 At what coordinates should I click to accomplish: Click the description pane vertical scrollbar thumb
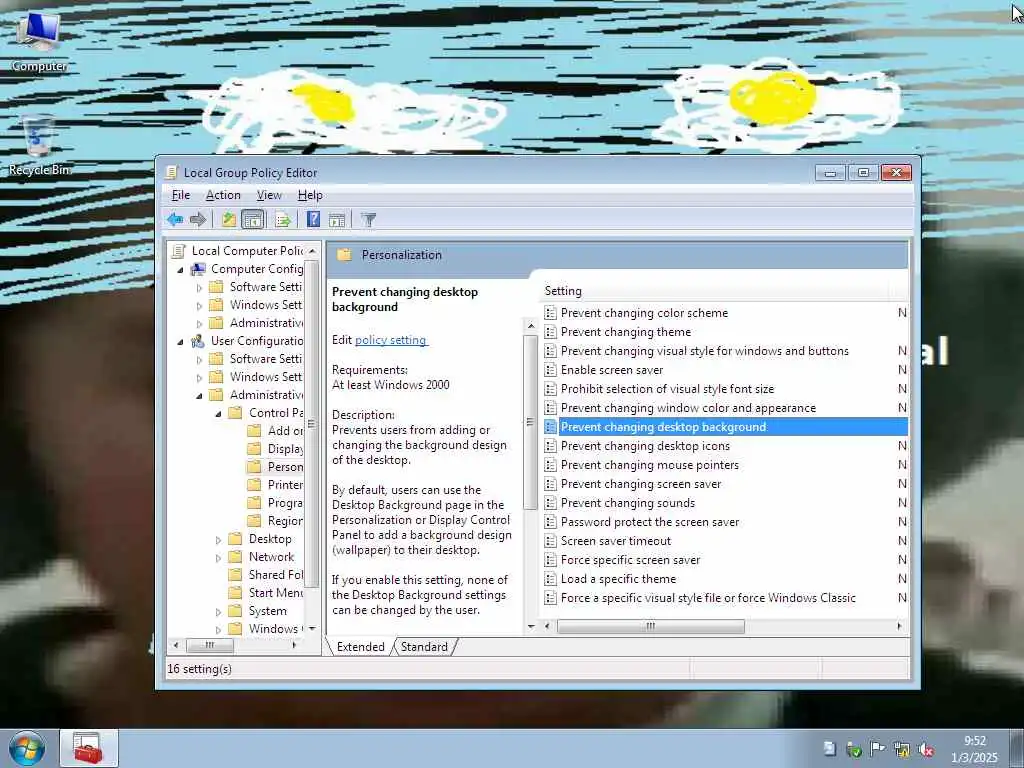[x=530, y=422]
